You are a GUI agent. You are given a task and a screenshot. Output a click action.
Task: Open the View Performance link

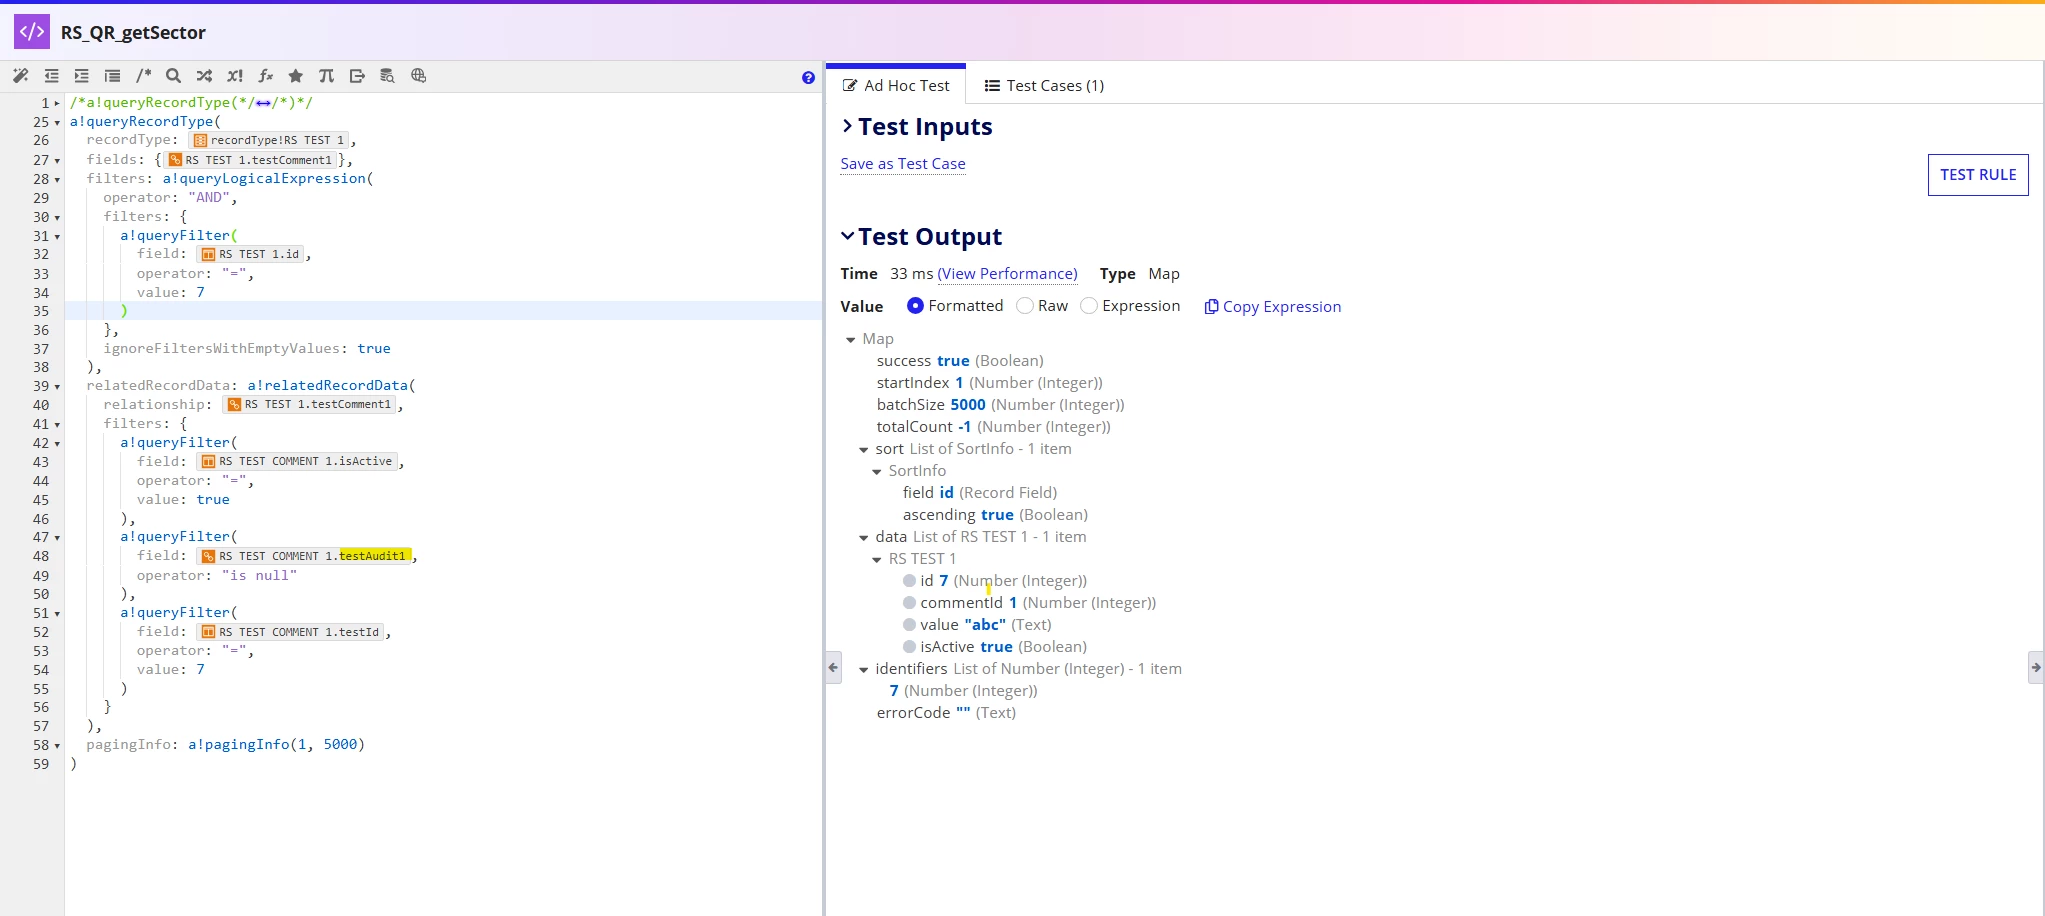point(1007,274)
